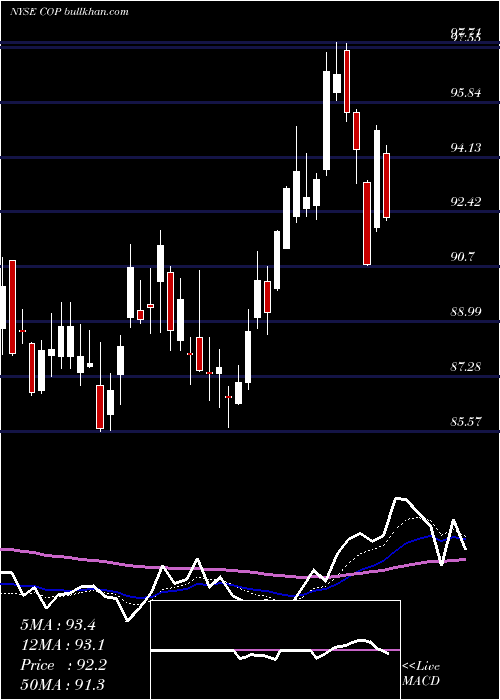Image resolution: width=500 pixels, height=700 pixels.
Task: Click the Price : 92.2 readout
Action: [x=63, y=665]
